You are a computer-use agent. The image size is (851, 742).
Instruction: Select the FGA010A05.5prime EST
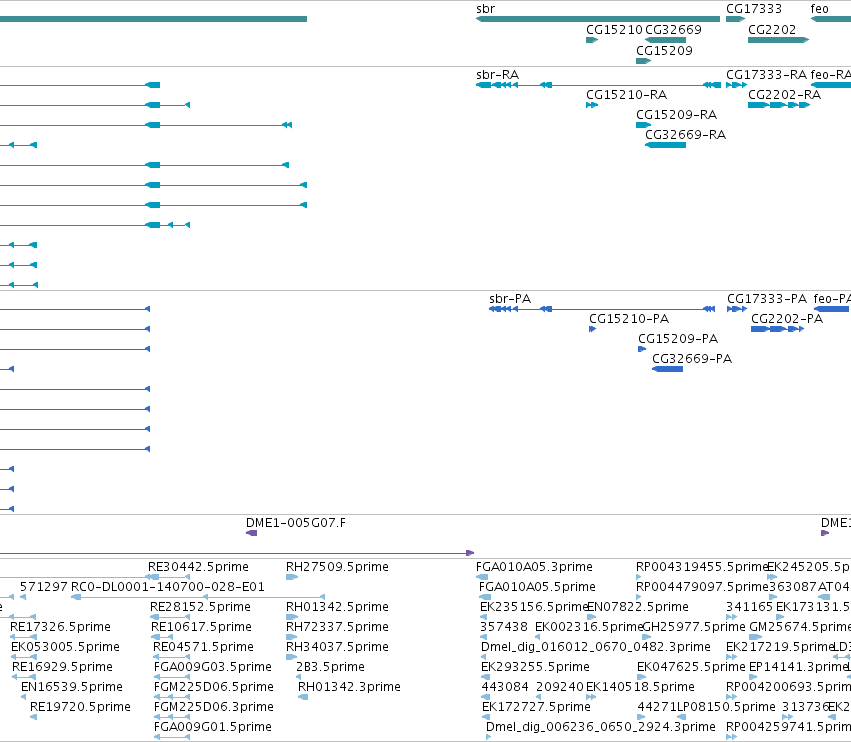485,597
